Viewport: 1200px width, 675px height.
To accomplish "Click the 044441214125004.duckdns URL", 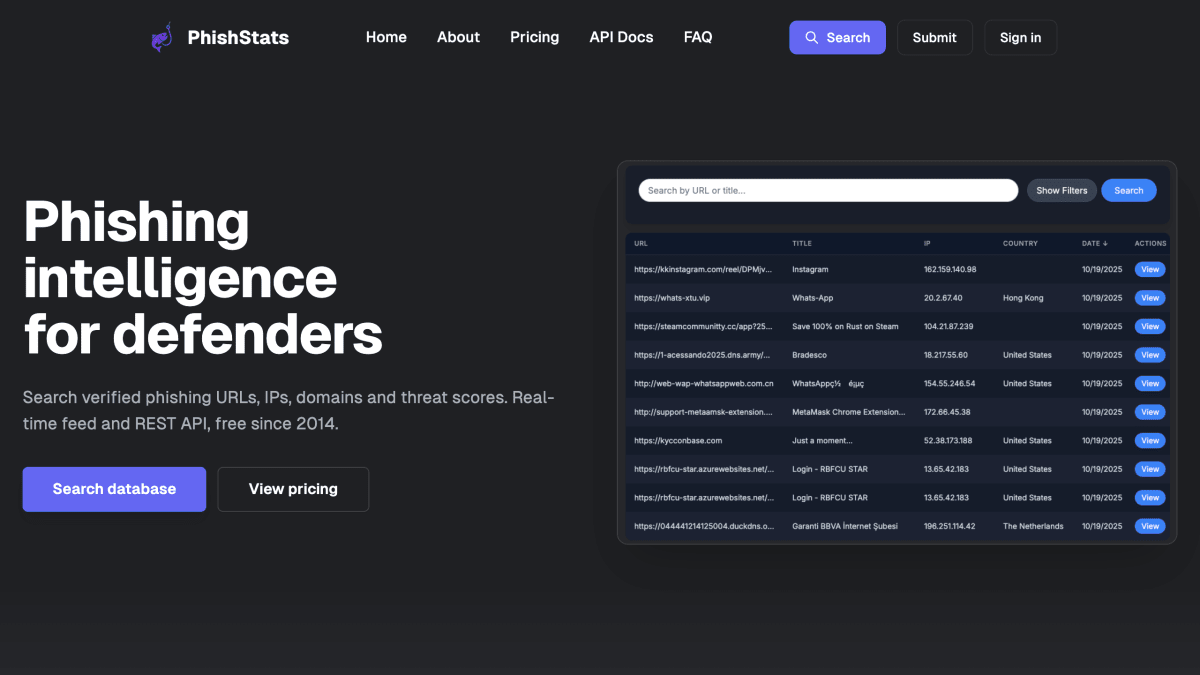I will (704, 526).
